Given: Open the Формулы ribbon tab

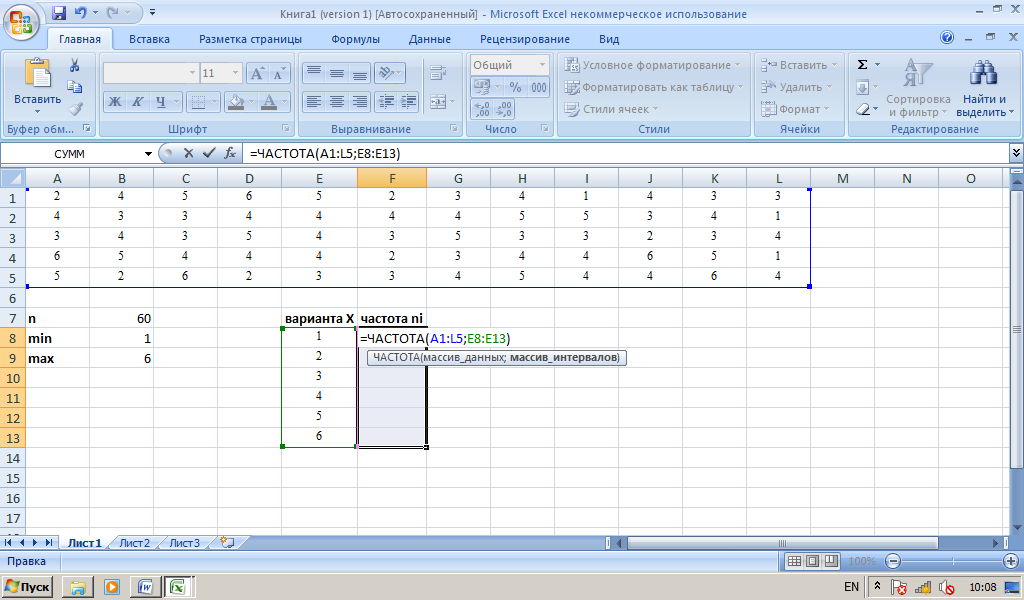Looking at the screenshot, I should [x=355, y=39].
